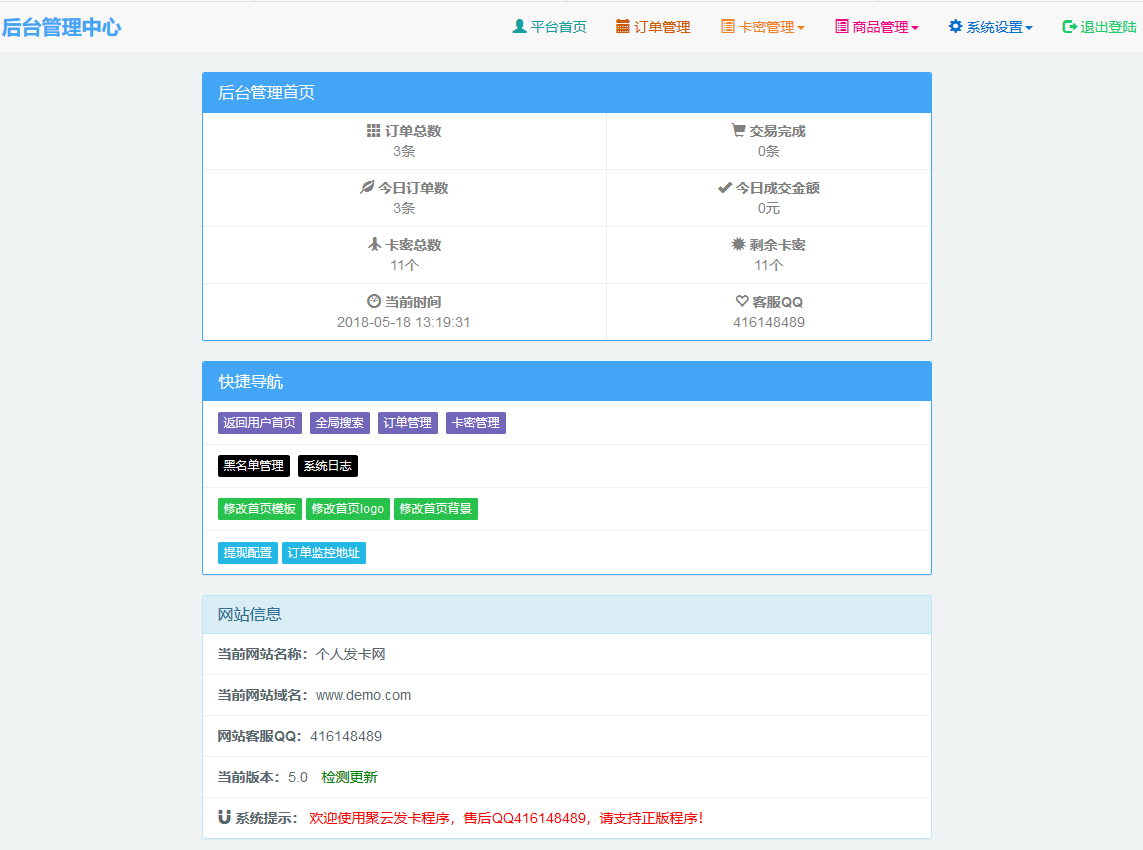The width and height of the screenshot is (1143, 850).
Task: Click the green 修改首页logo button
Action: point(348,509)
